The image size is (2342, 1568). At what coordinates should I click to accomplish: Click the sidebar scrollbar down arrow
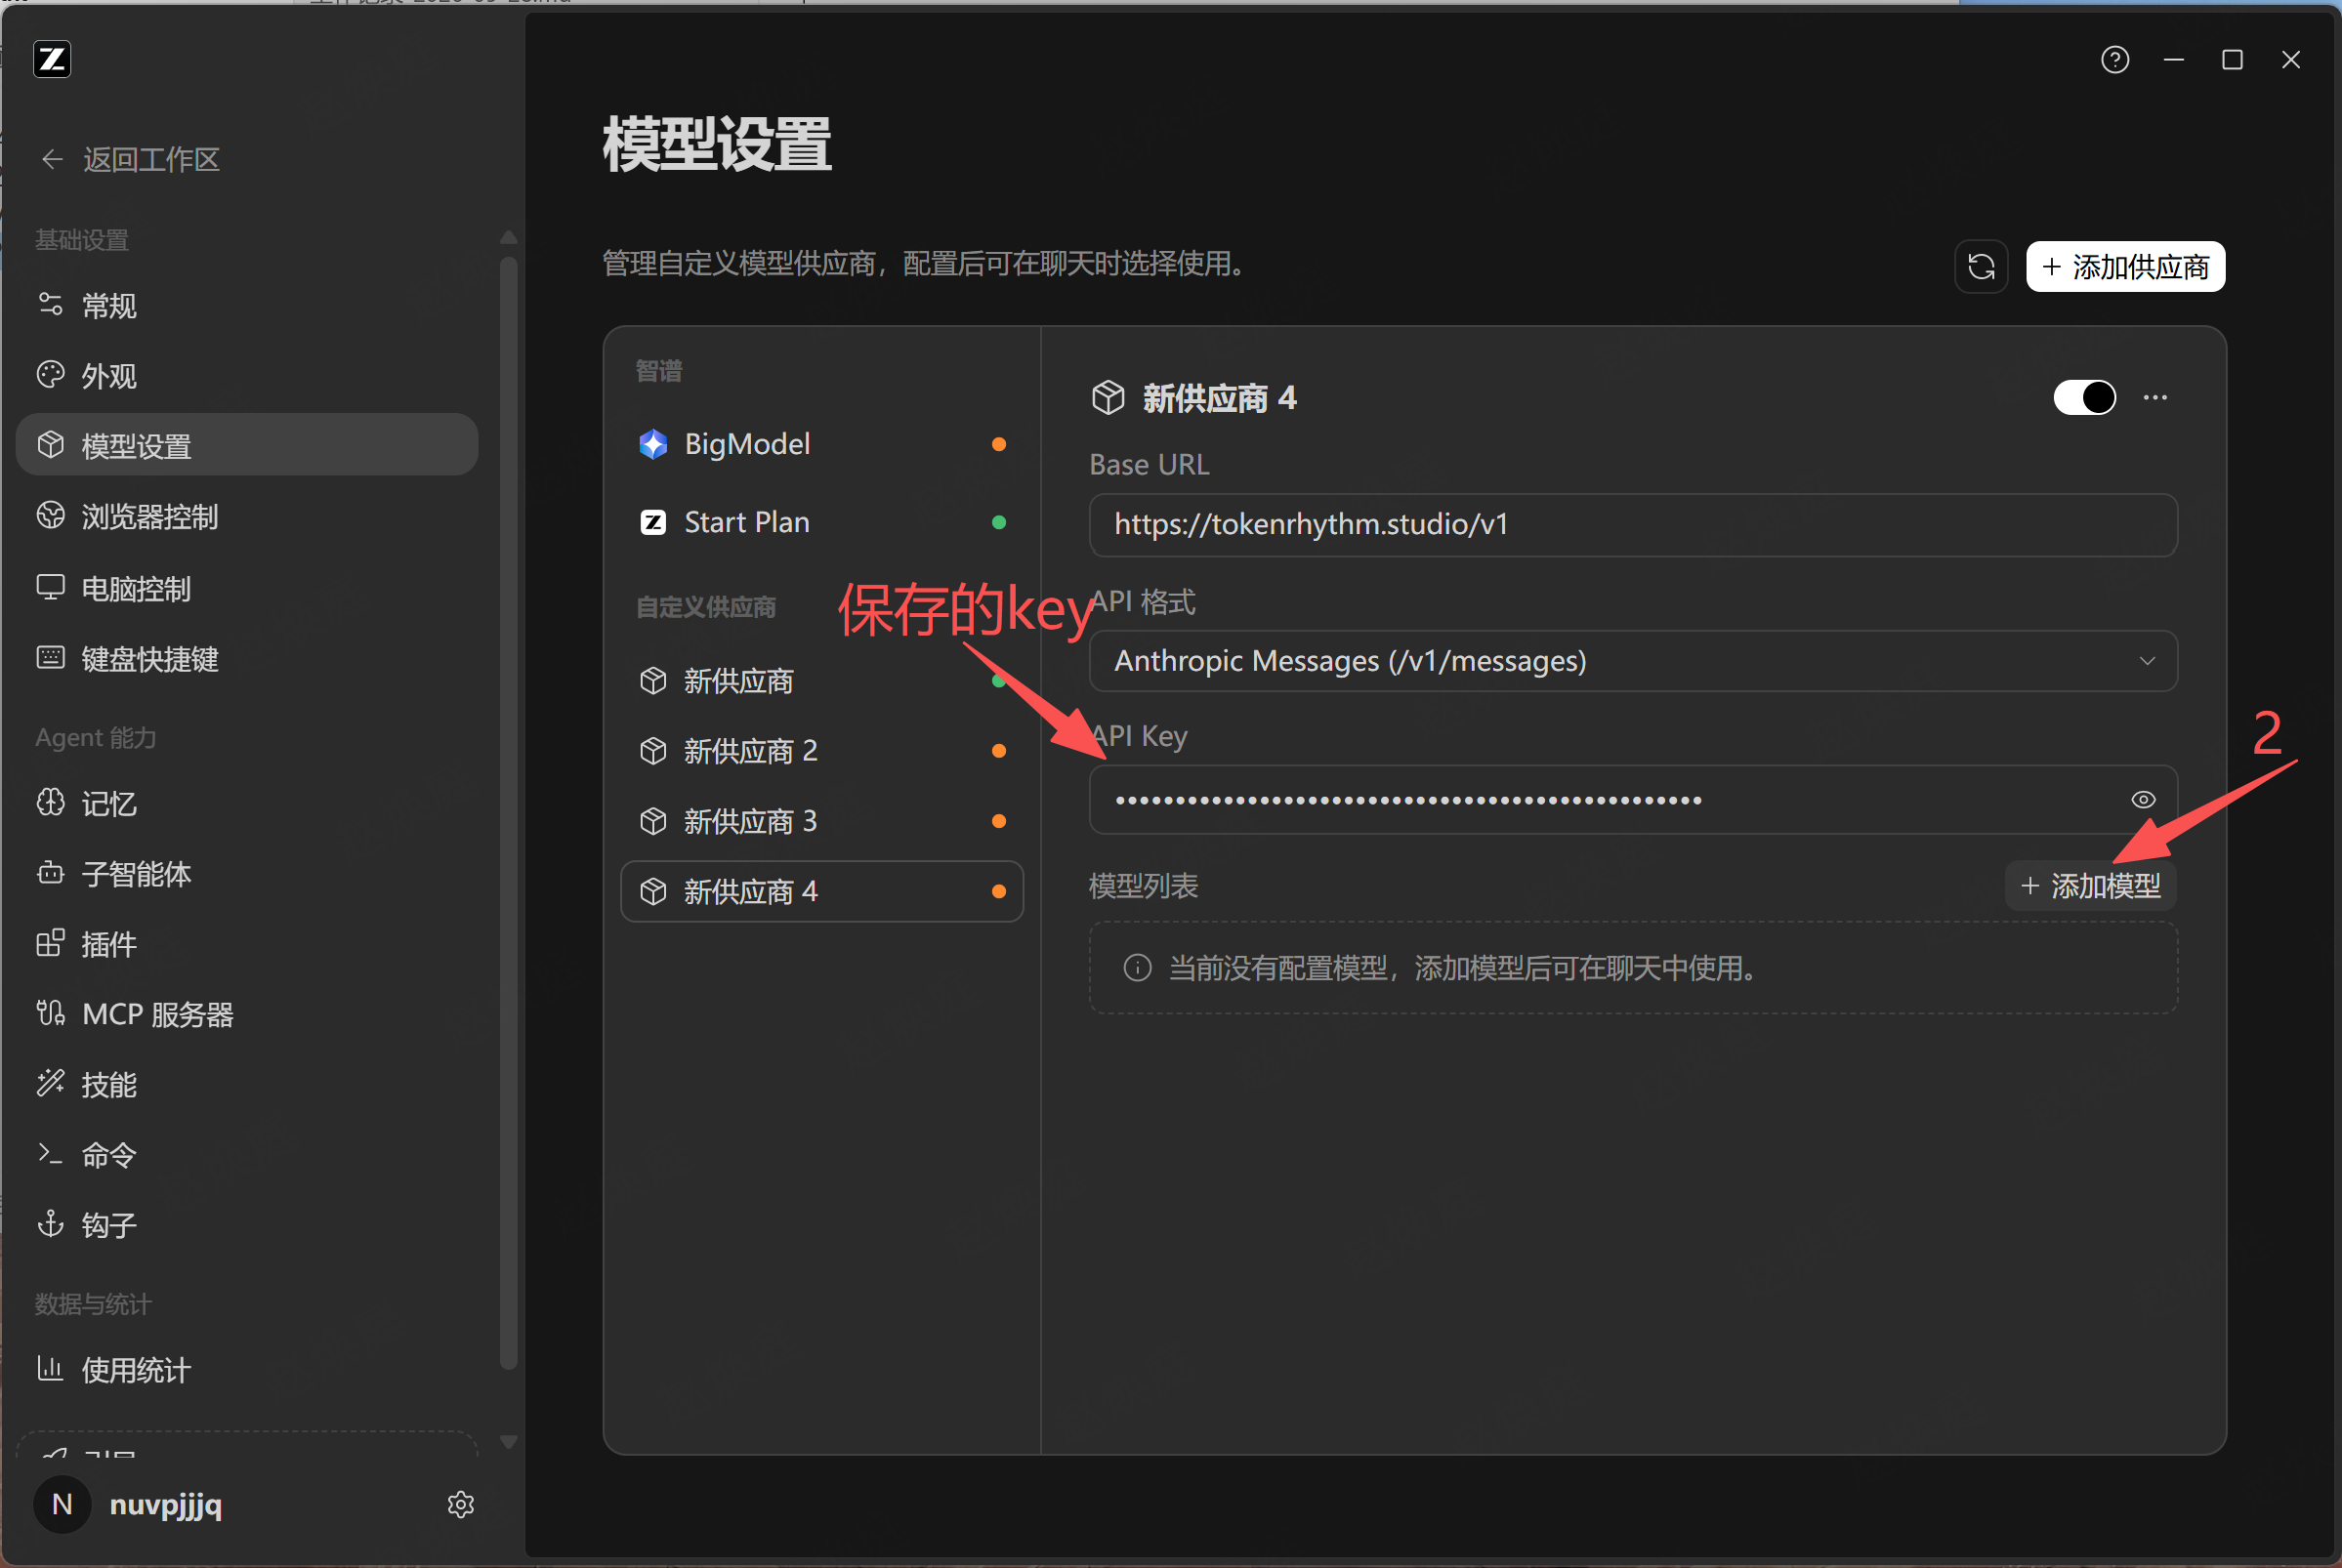(x=508, y=1442)
